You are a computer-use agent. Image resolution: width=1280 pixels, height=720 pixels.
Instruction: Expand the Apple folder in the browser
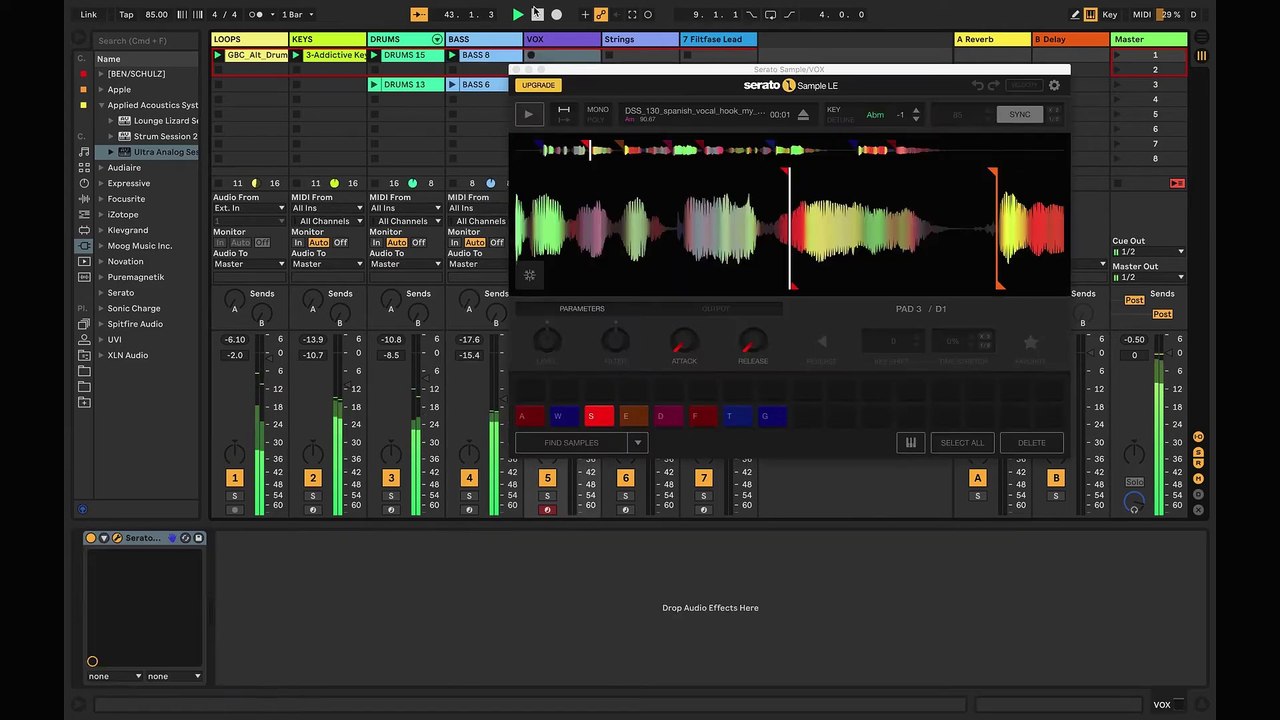(102, 90)
